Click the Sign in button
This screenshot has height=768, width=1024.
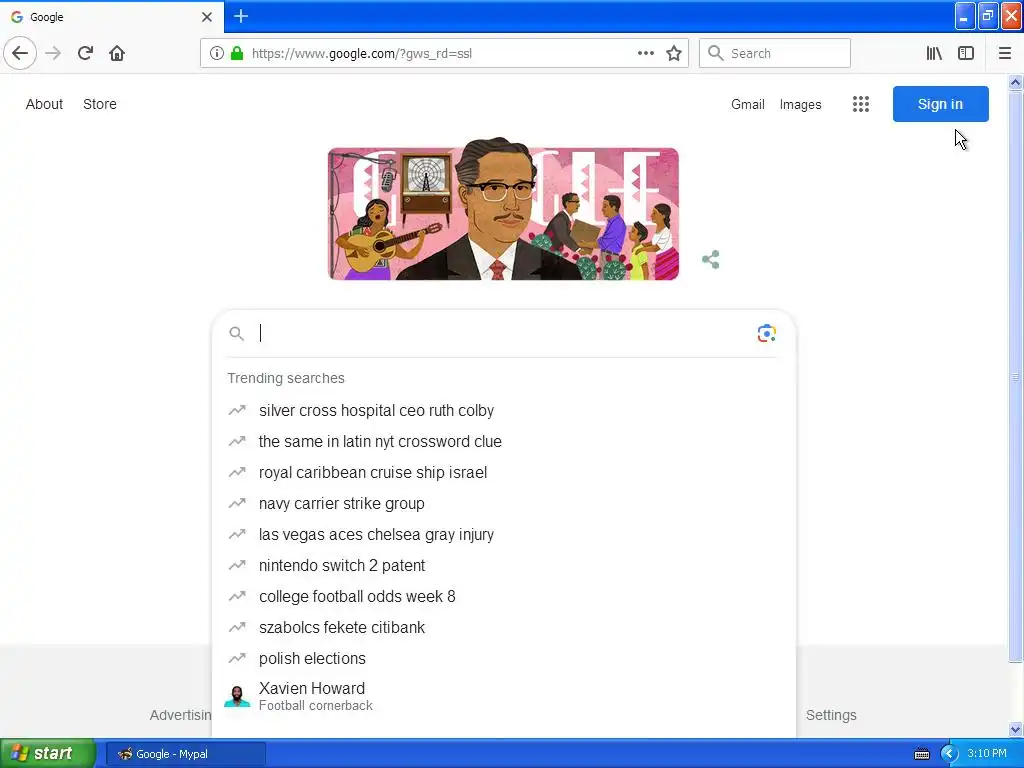click(x=940, y=104)
